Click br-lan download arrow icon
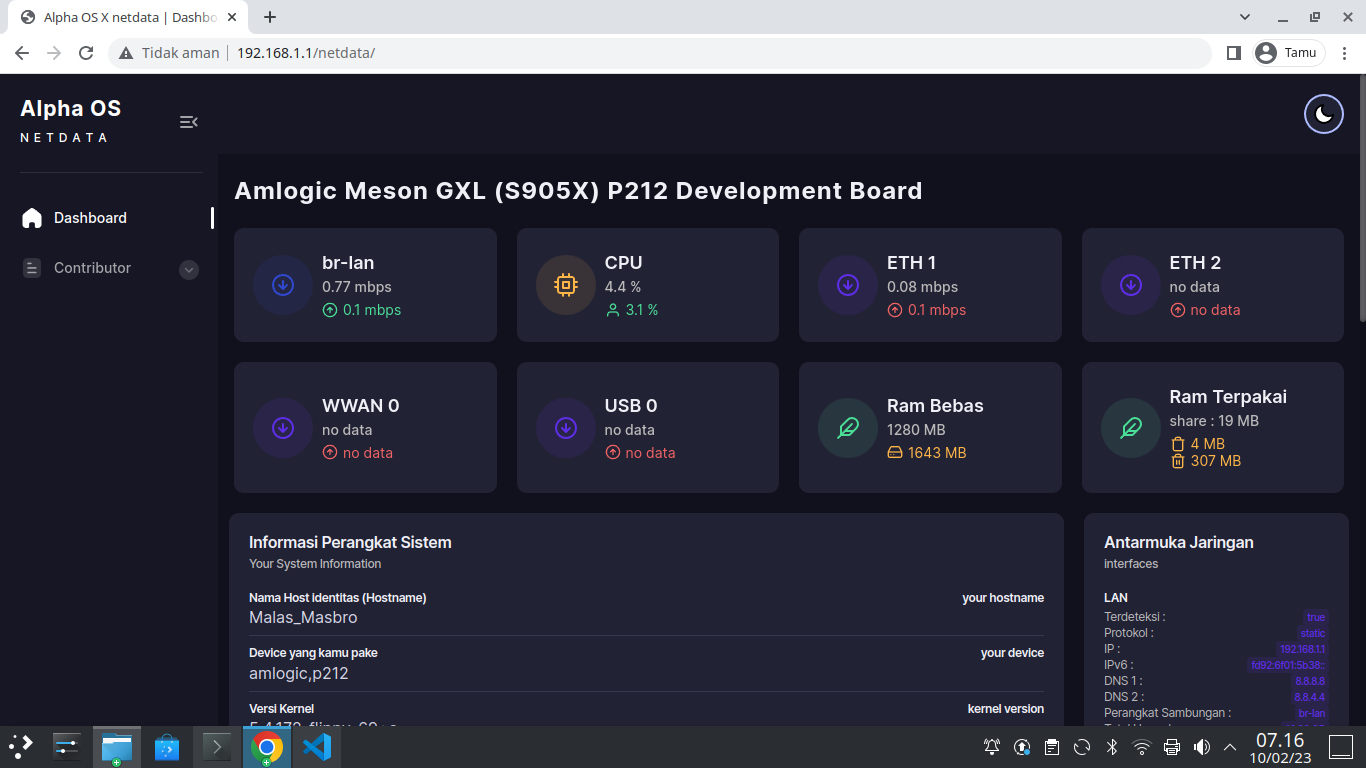The width and height of the screenshot is (1366, 768). 283,285
